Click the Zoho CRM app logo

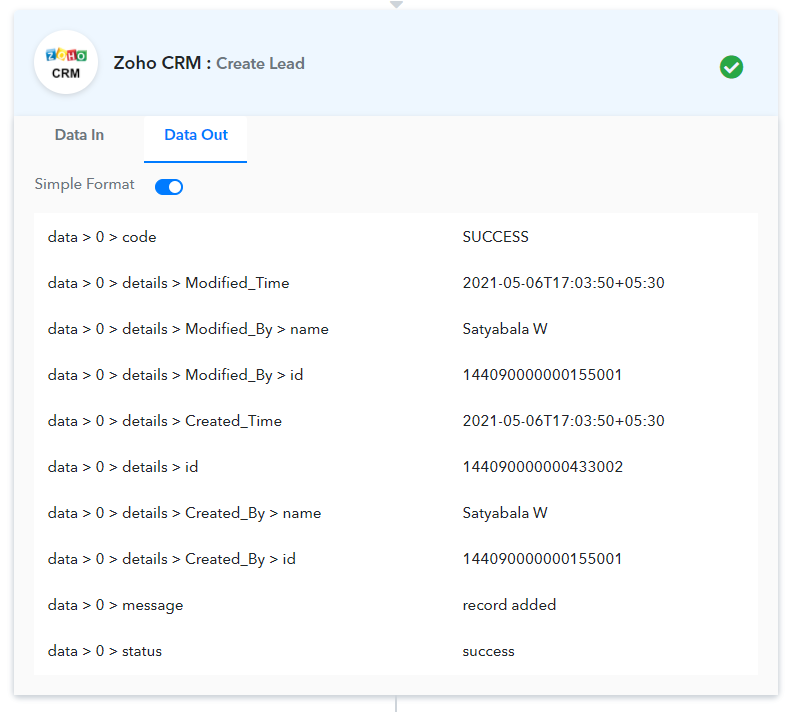click(x=66, y=63)
